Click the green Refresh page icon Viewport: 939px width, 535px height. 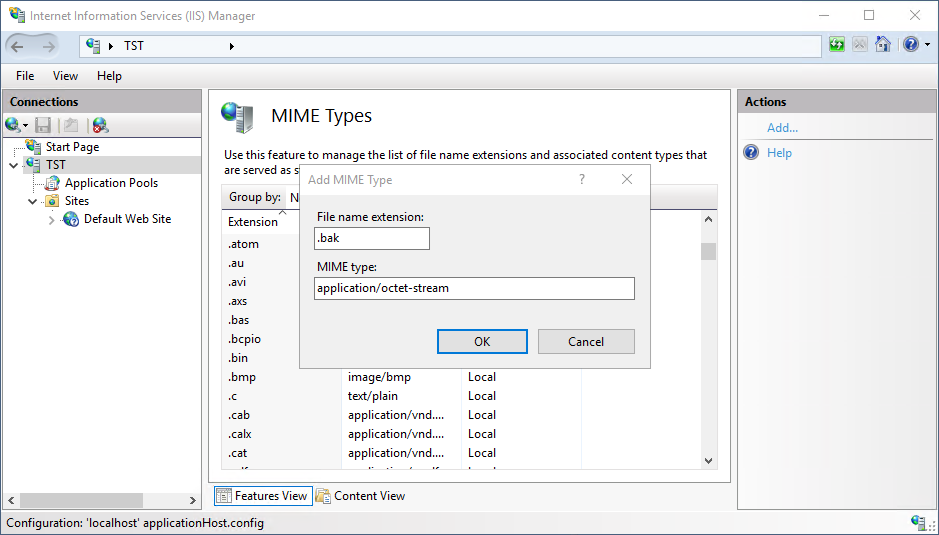pos(837,44)
